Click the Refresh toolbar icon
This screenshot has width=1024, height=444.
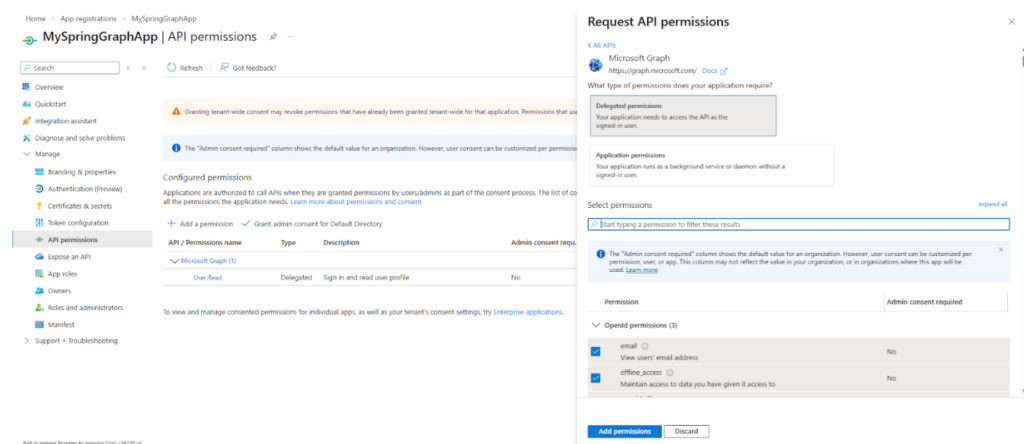tap(172, 67)
